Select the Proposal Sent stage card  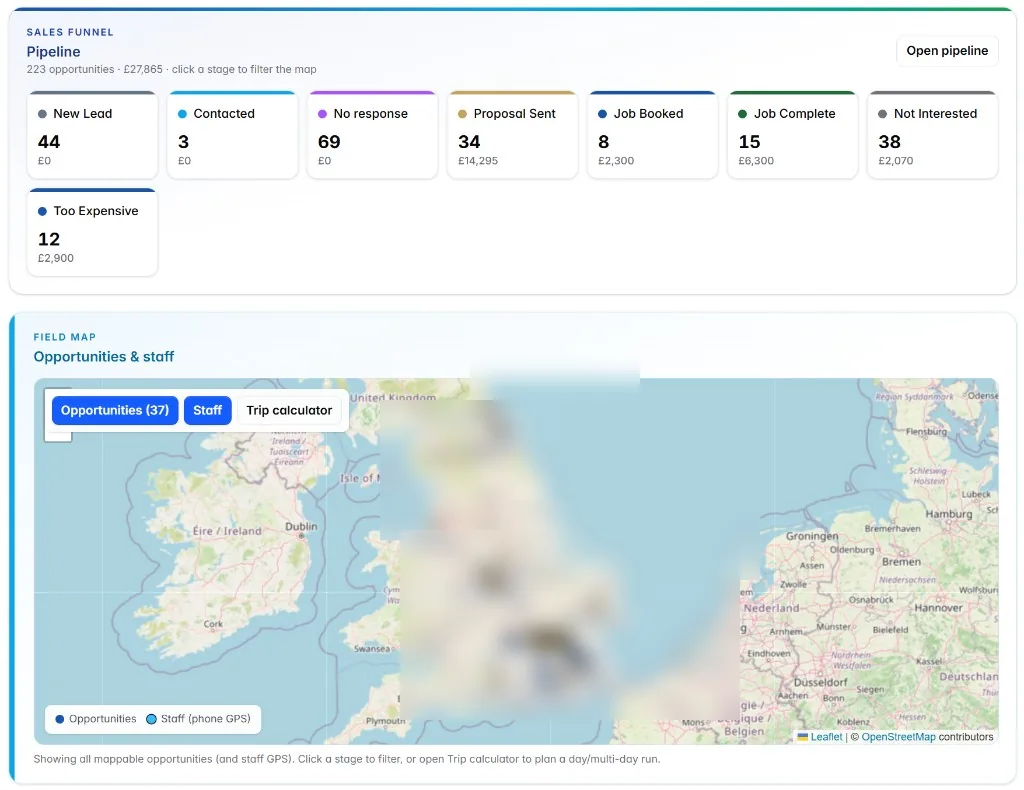(x=513, y=135)
